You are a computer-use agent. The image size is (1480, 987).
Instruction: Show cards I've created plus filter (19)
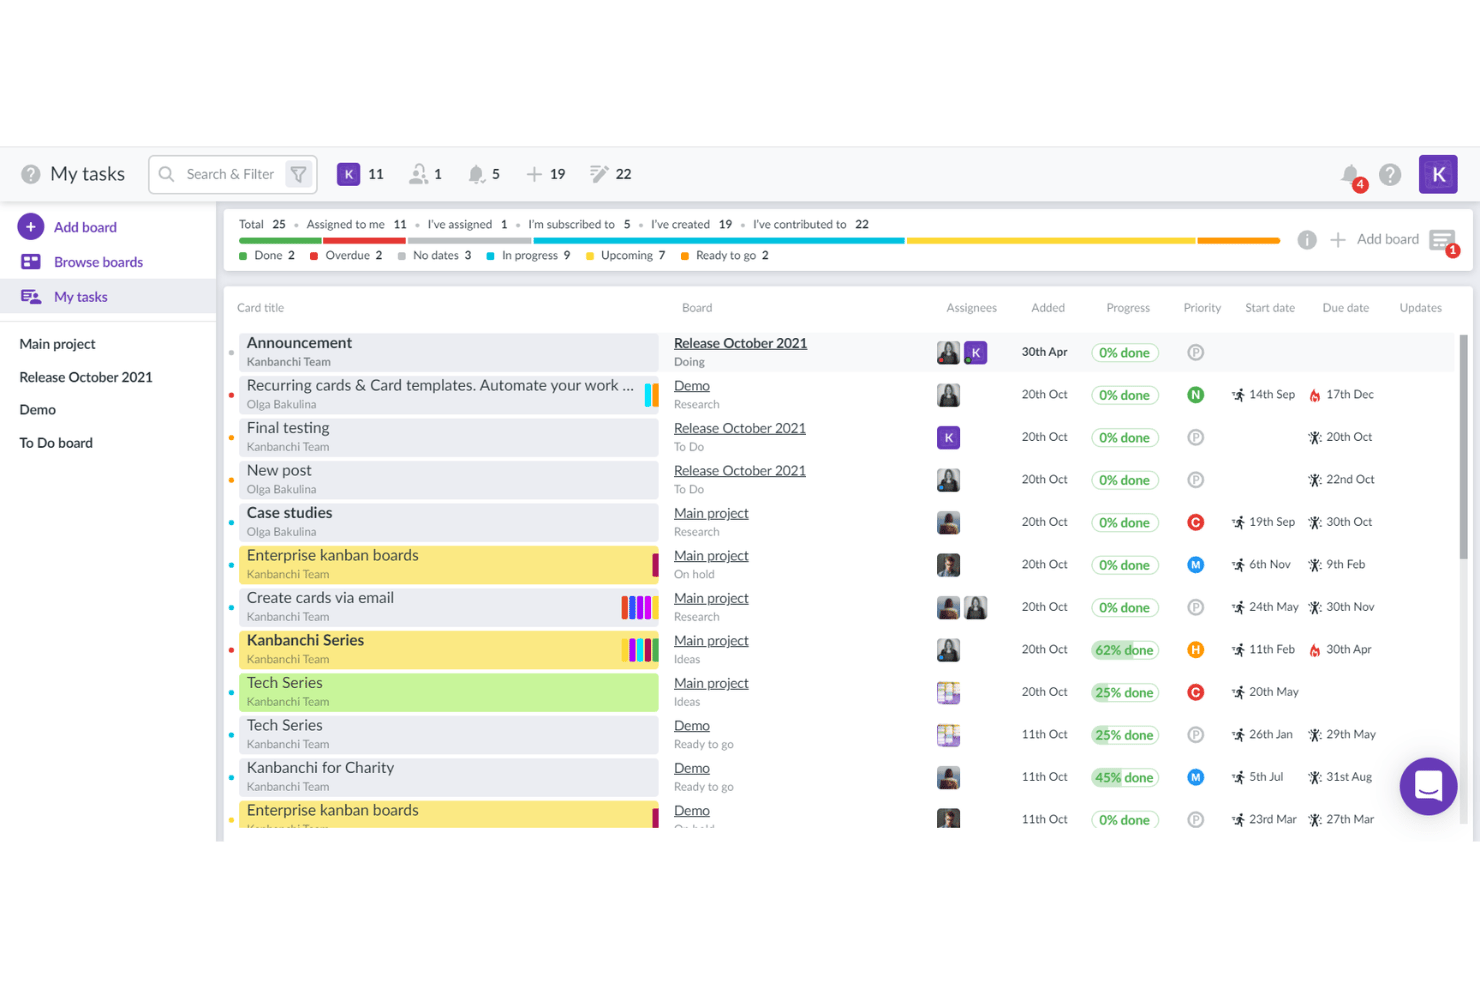(x=546, y=174)
